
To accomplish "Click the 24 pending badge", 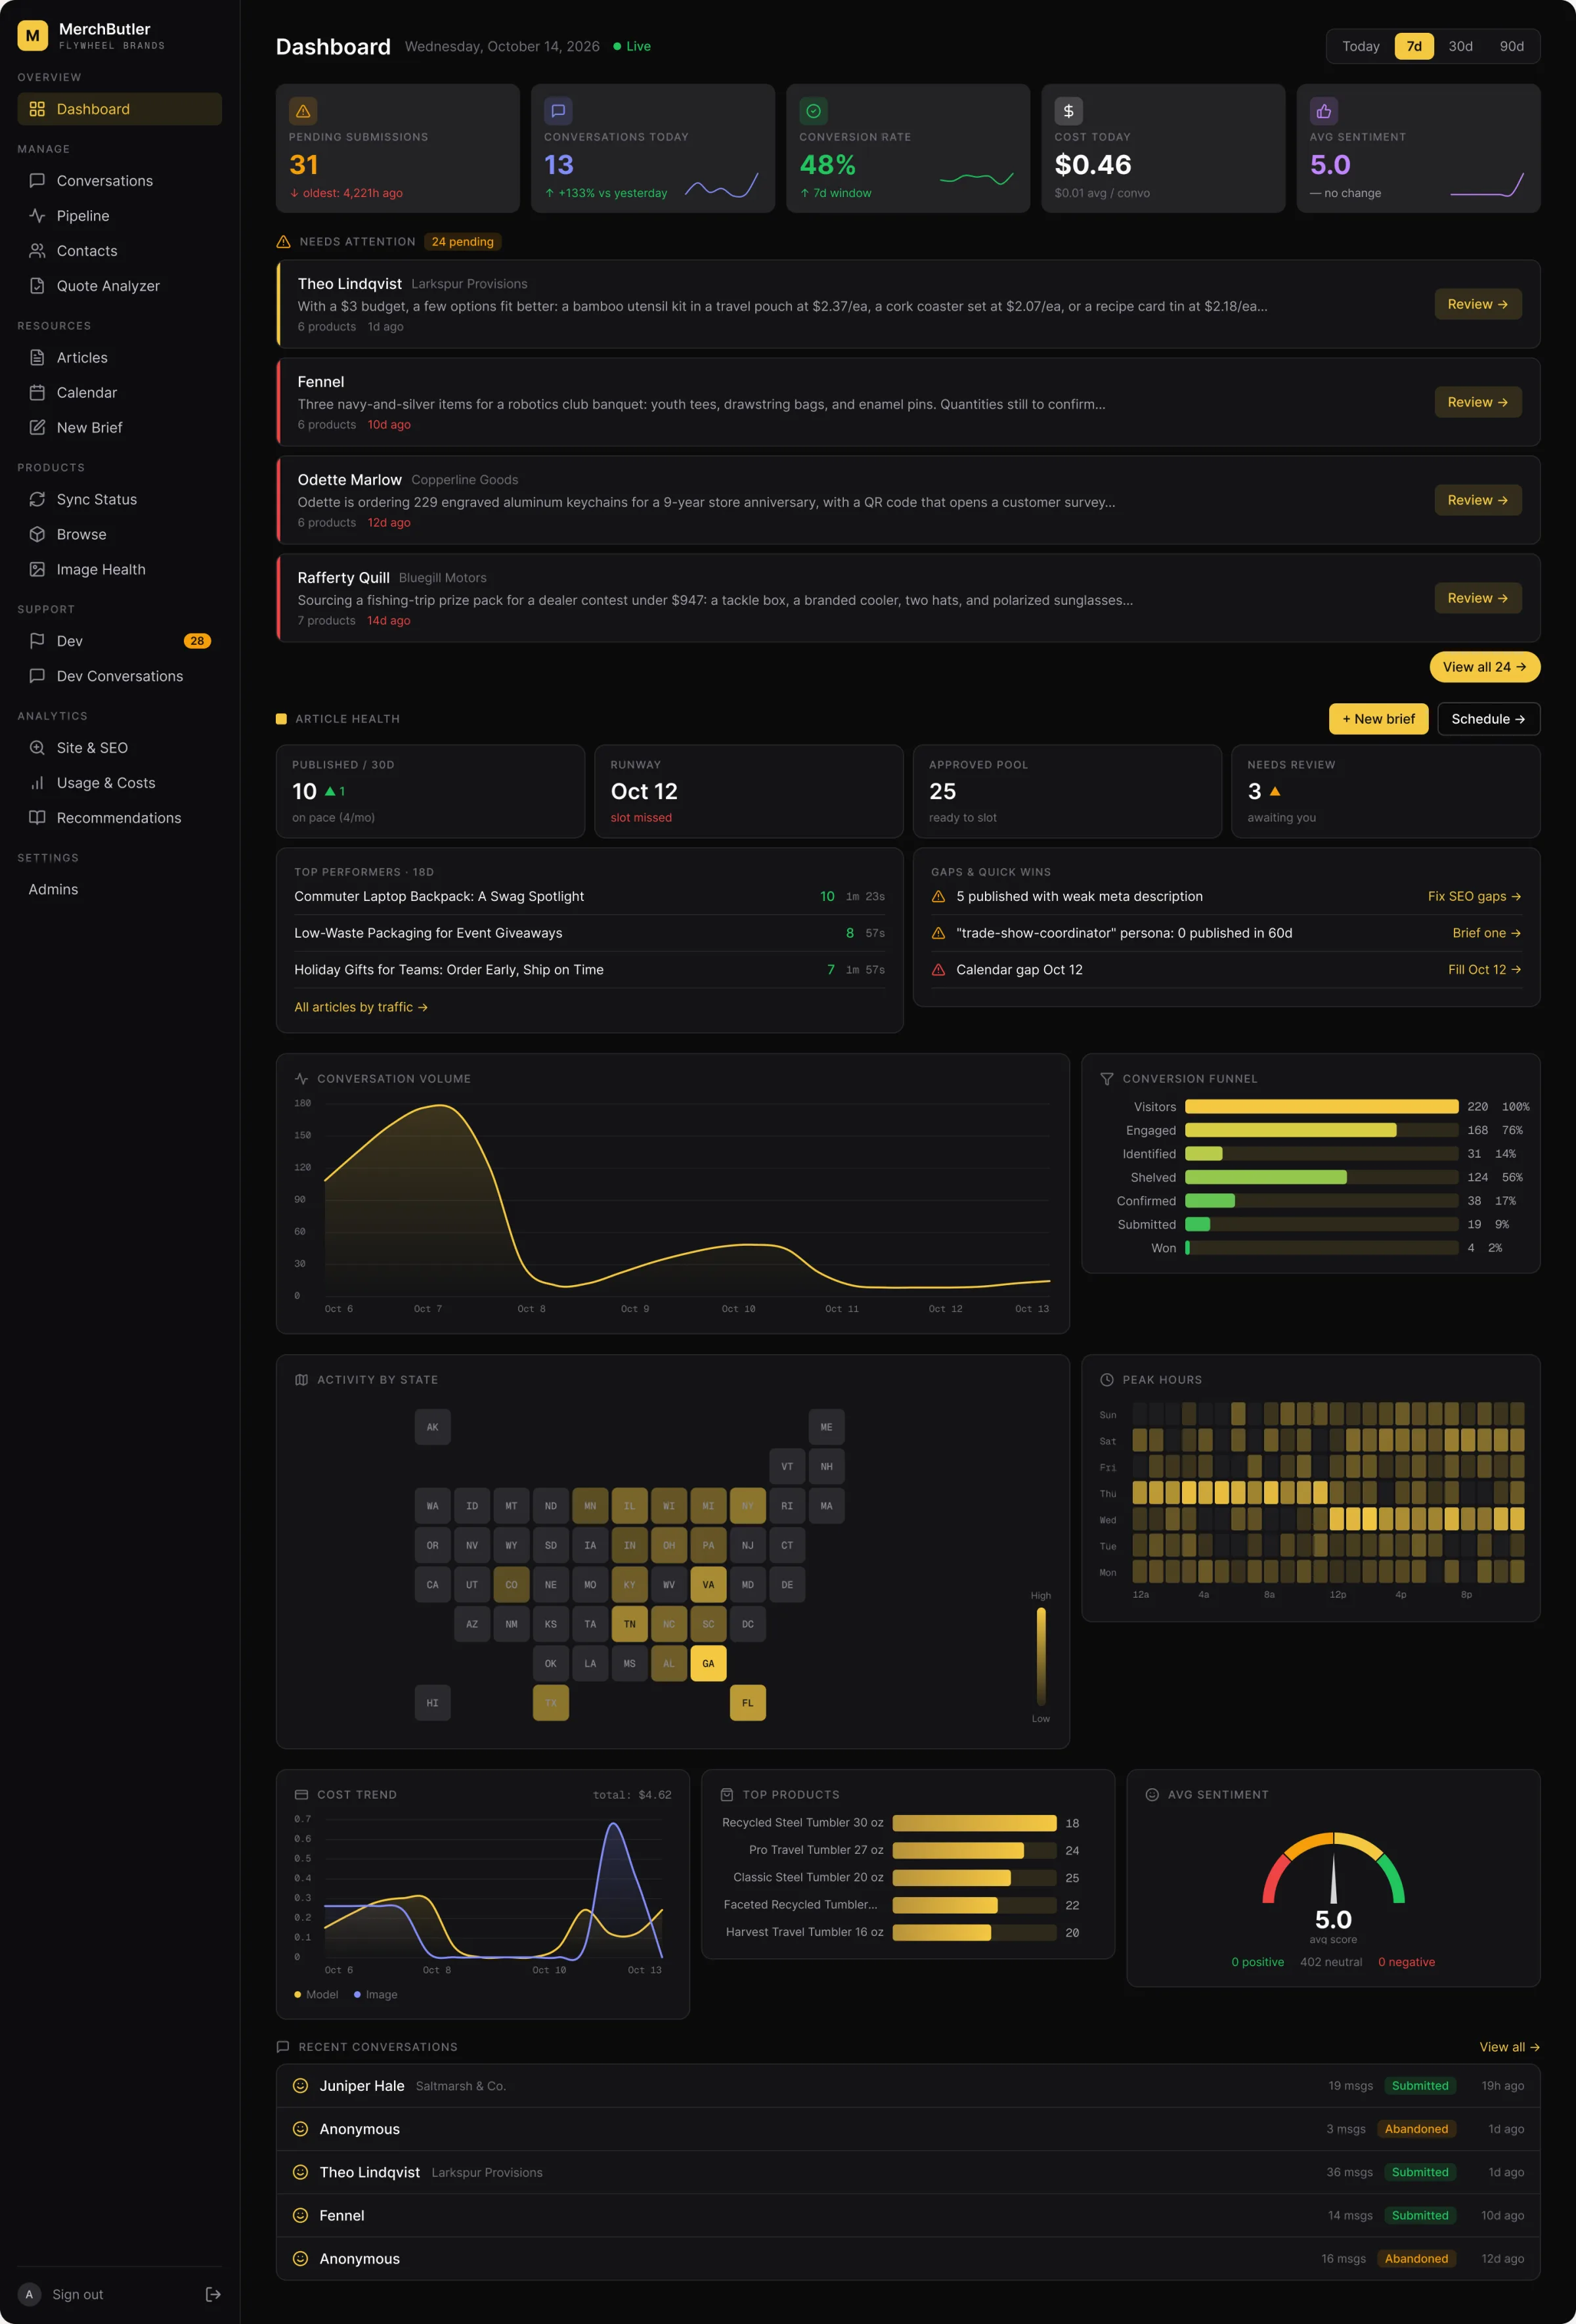I will point(463,242).
